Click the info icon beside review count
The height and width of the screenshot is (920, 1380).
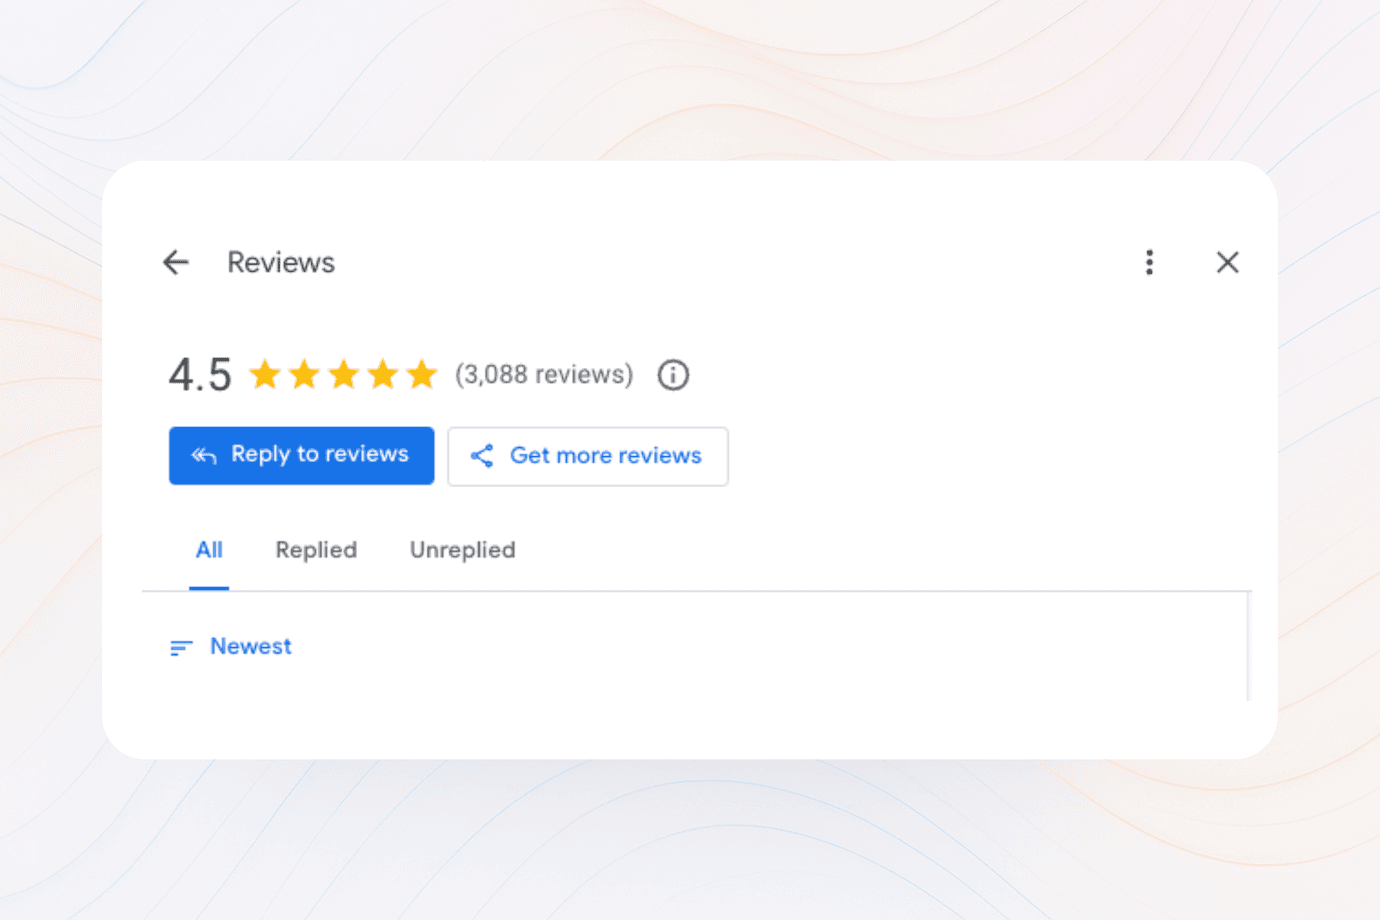673,375
